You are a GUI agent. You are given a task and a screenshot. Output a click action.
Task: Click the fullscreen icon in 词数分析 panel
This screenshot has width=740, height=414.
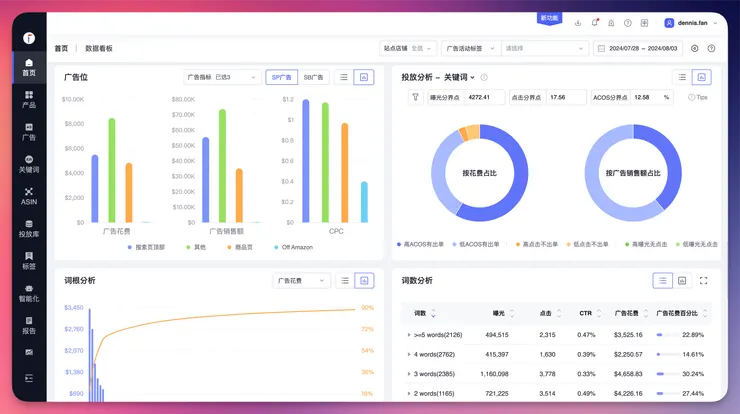(703, 280)
